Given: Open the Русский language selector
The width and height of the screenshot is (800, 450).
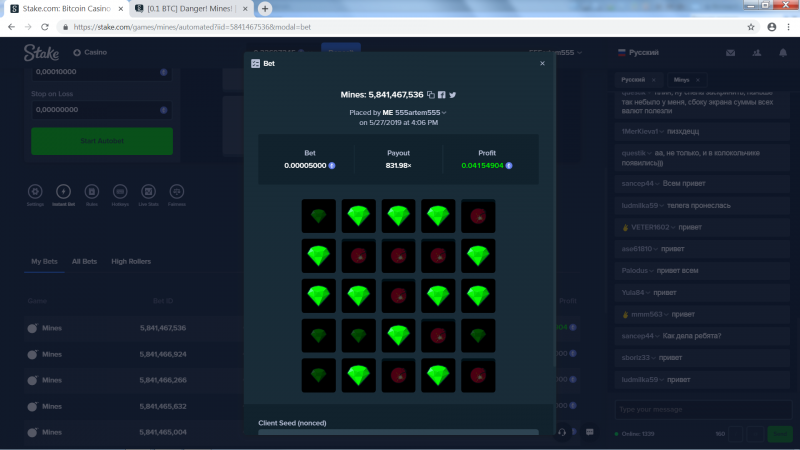Looking at the screenshot, I should (638, 53).
